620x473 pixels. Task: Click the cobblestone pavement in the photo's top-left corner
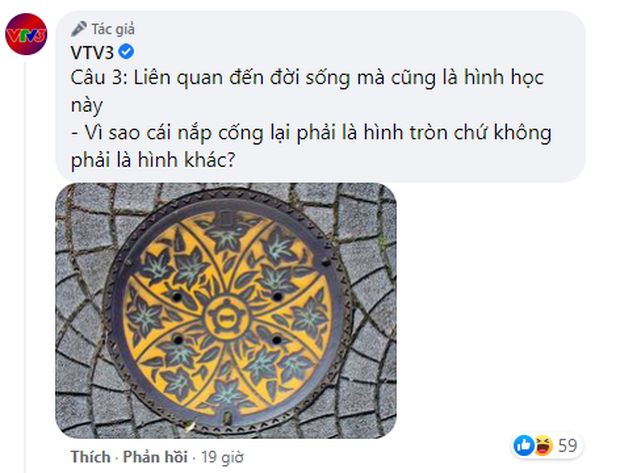pos(82,205)
